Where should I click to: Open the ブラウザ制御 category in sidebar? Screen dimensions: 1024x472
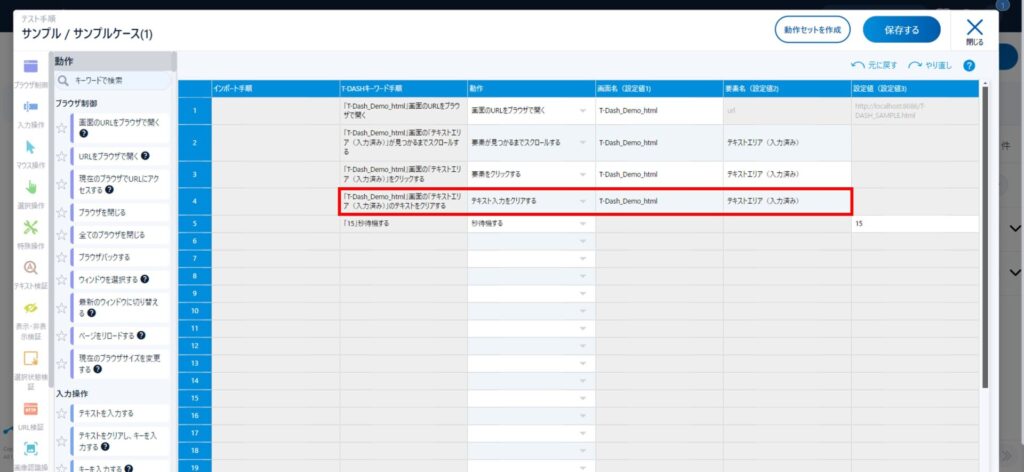click(x=30, y=68)
